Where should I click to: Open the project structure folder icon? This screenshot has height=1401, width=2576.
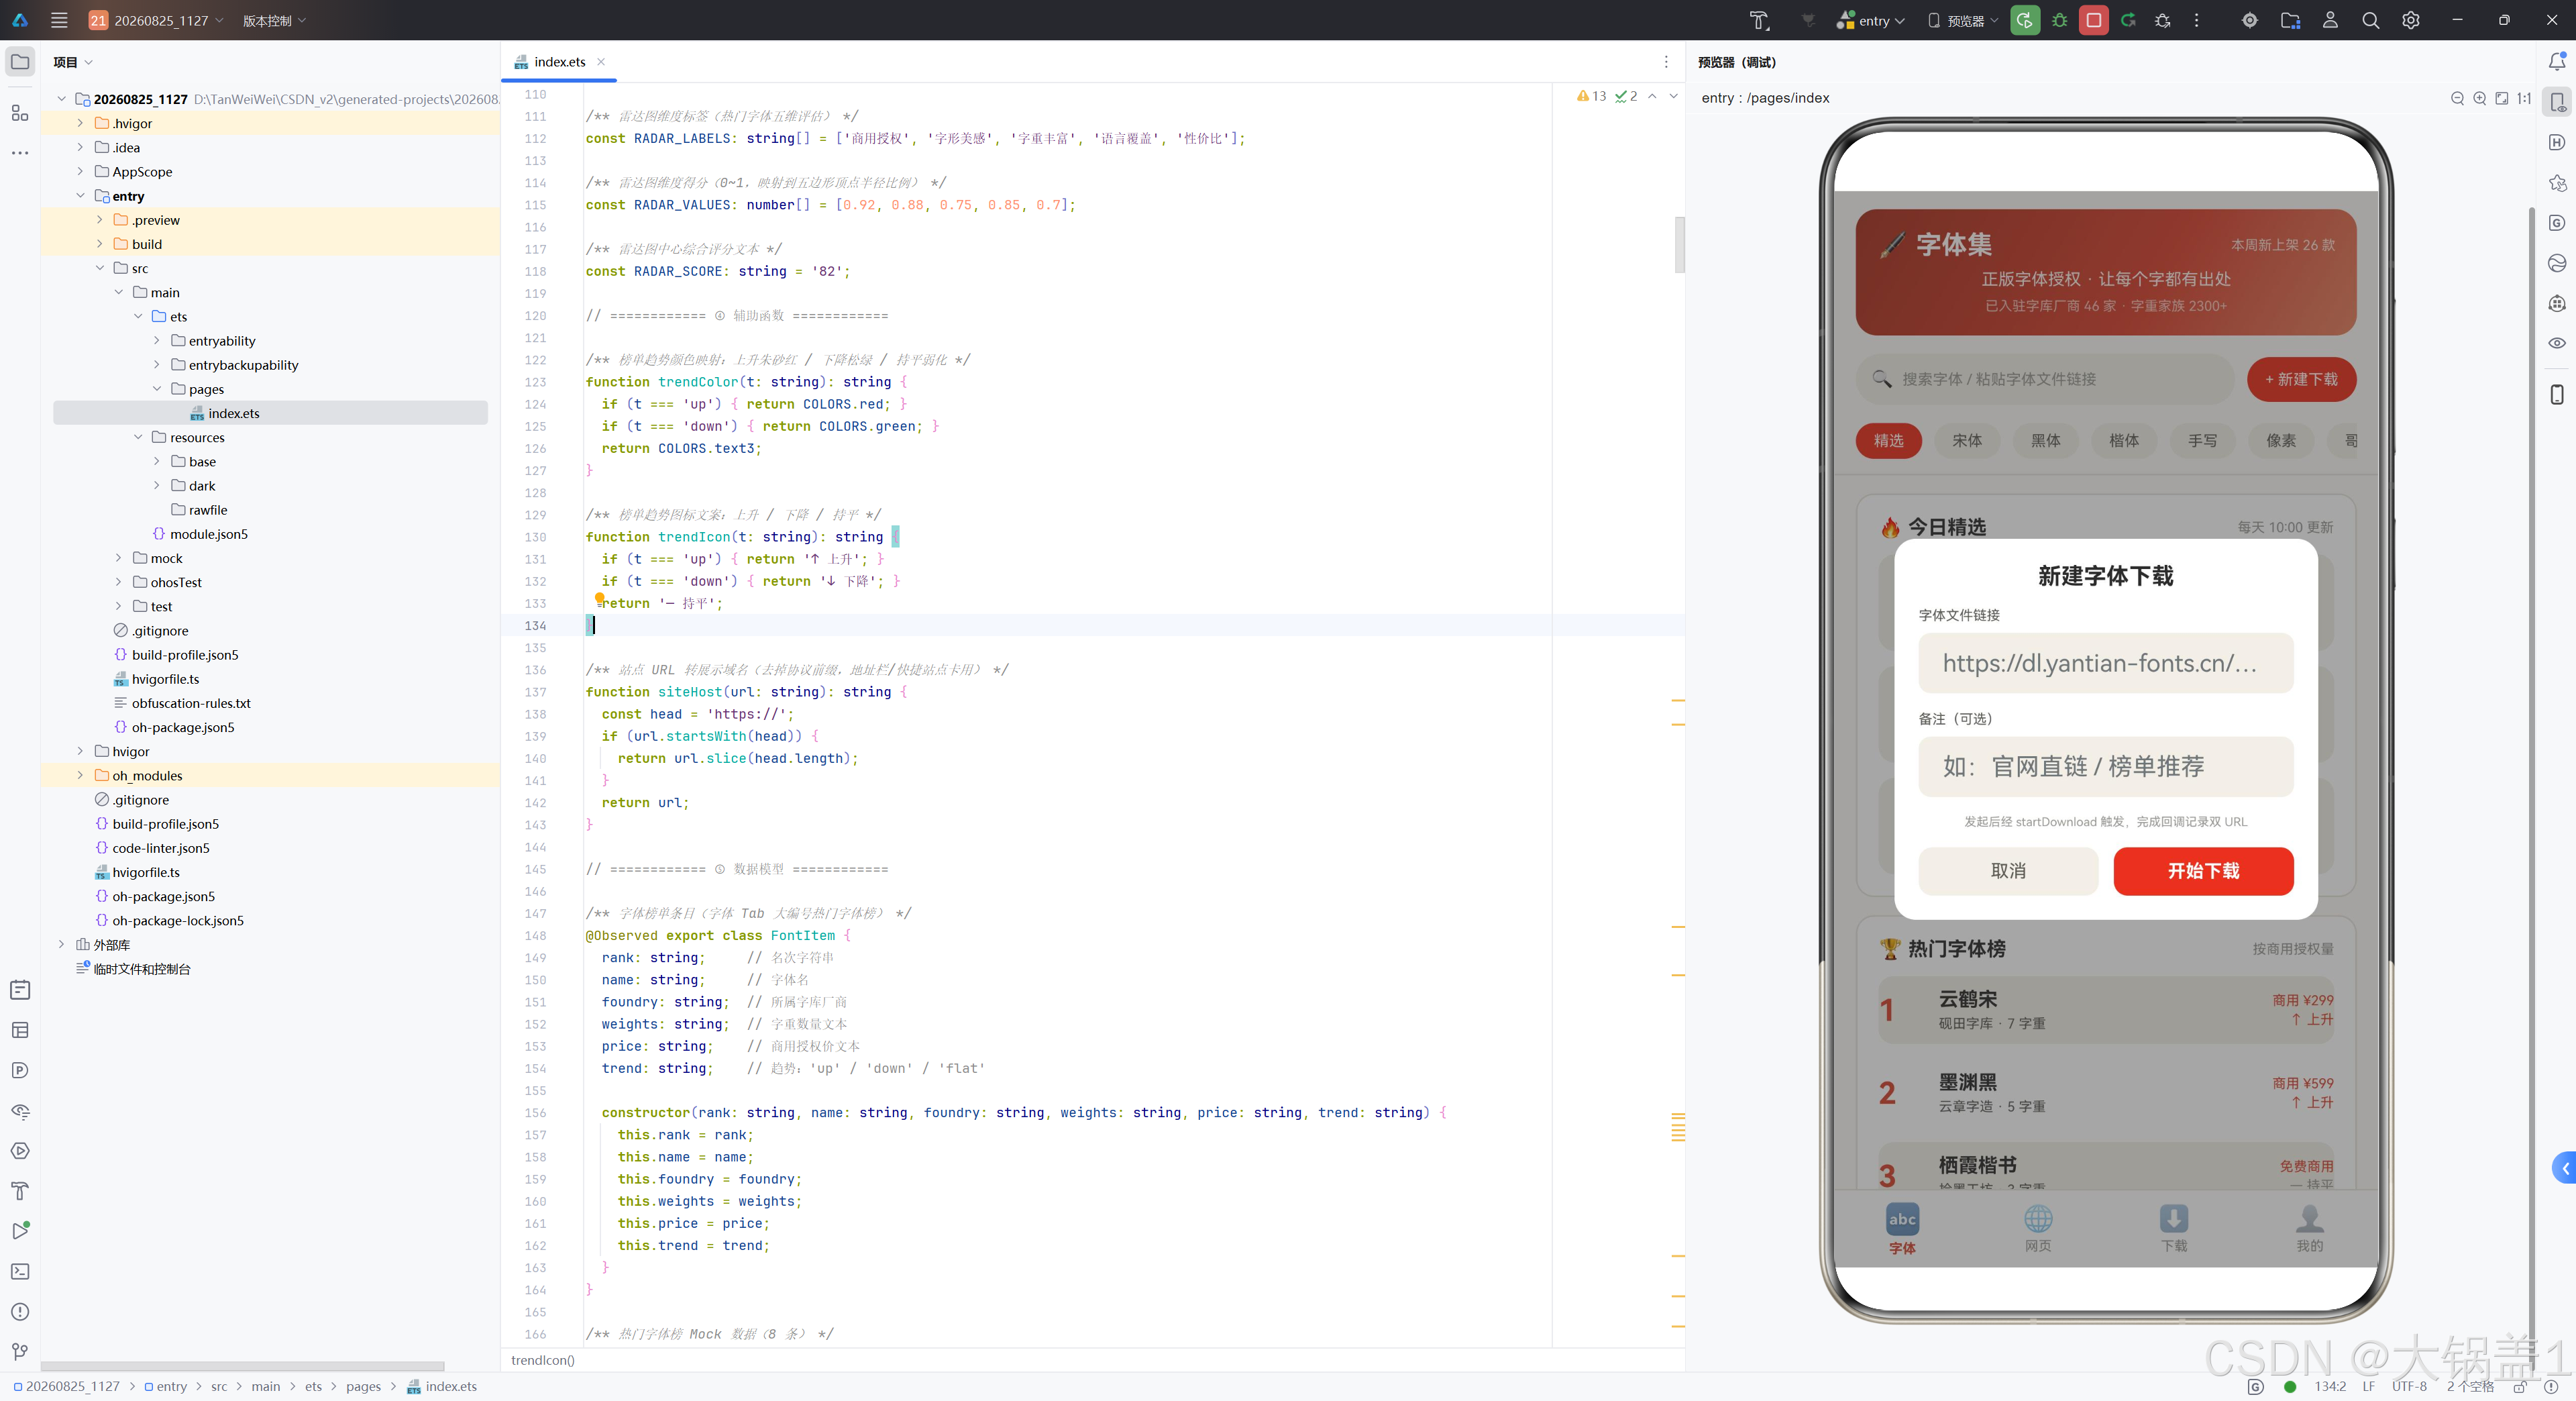(x=2290, y=20)
